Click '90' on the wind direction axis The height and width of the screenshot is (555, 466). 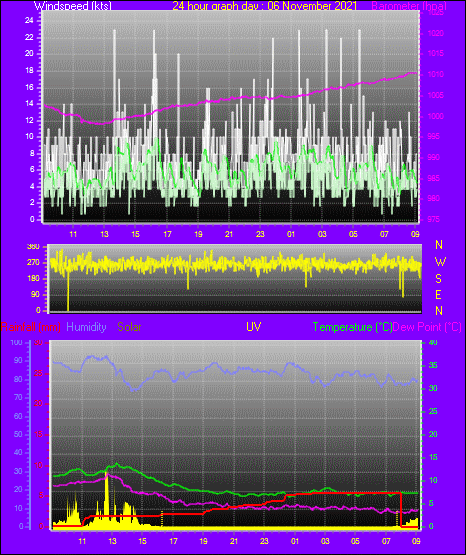(35, 294)
